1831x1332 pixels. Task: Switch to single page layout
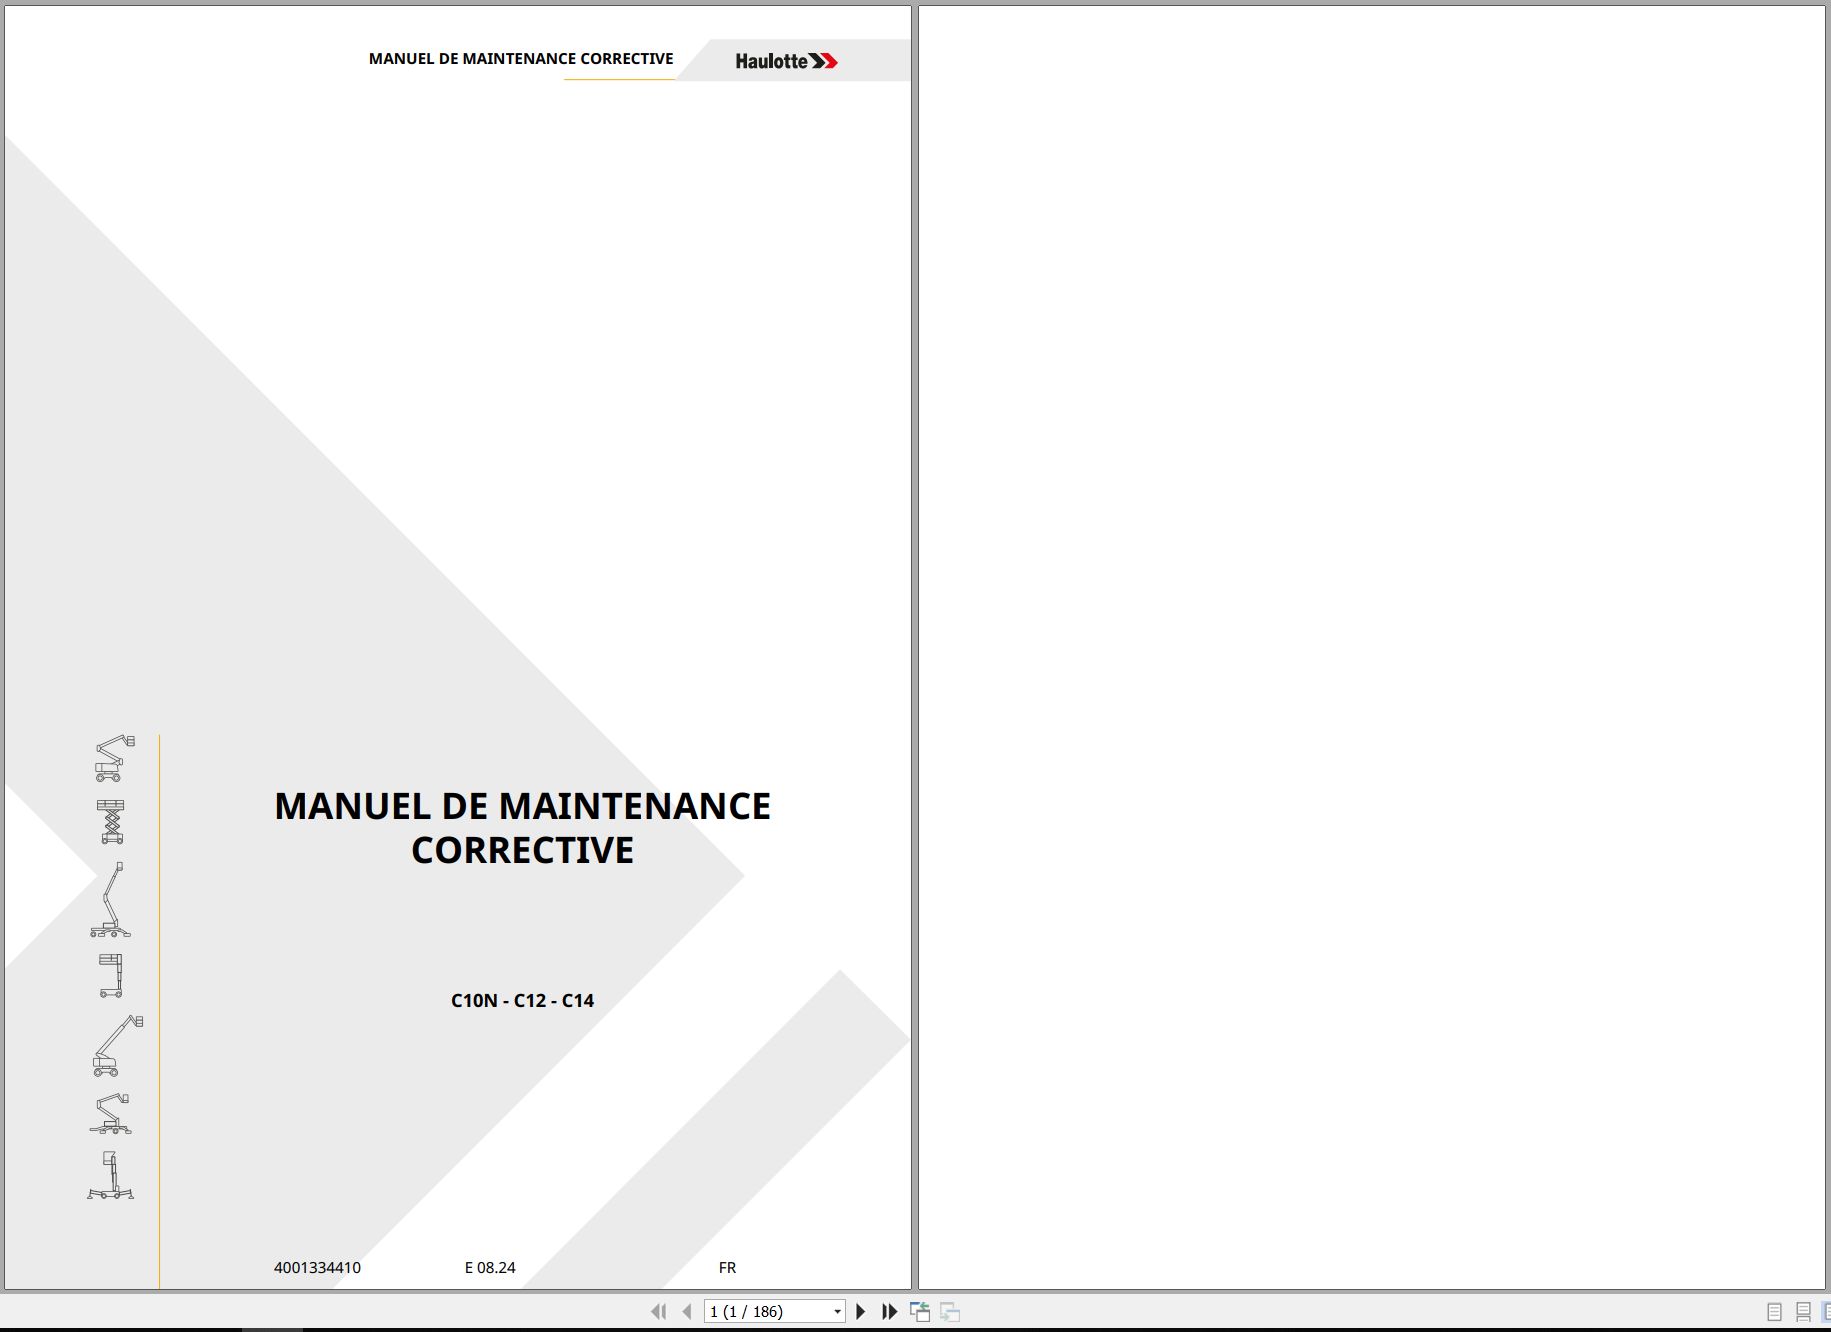click(1774, 1312)
